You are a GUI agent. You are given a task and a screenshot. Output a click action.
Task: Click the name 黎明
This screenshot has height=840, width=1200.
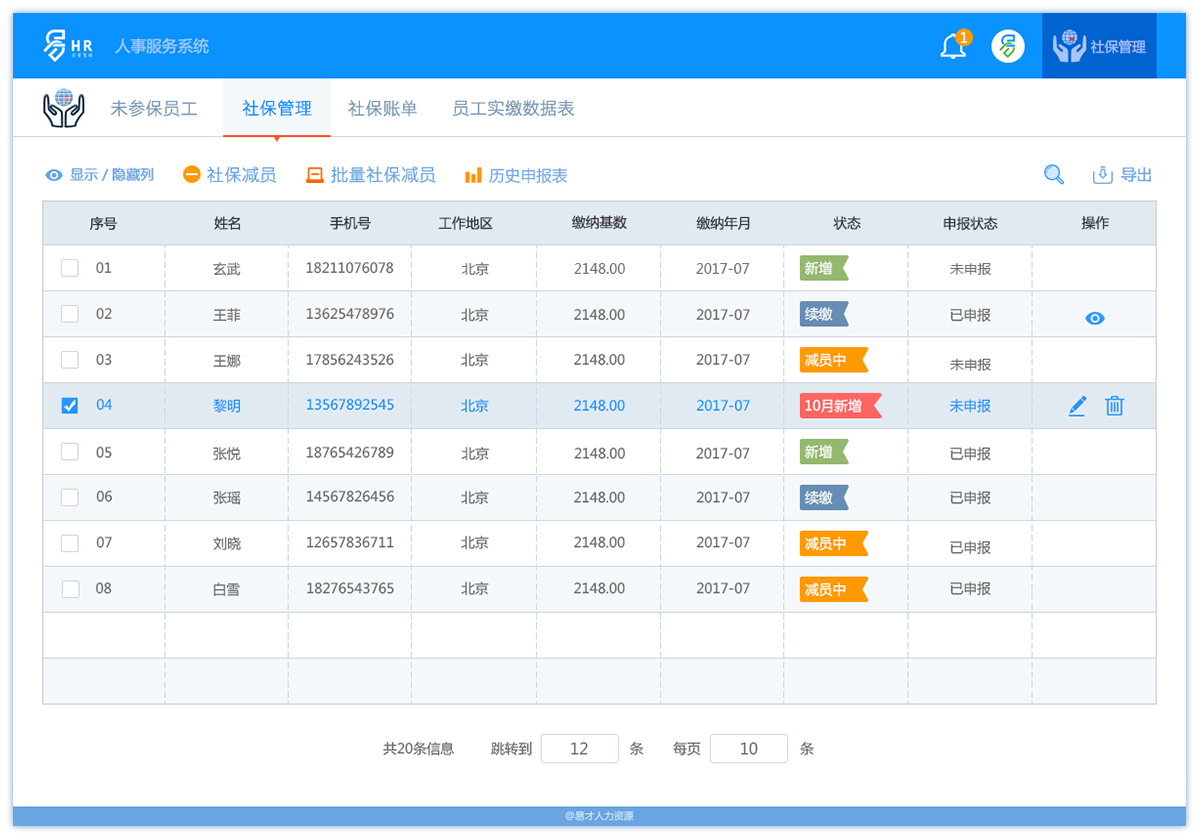pyautogui.click(x=227, y=406)
